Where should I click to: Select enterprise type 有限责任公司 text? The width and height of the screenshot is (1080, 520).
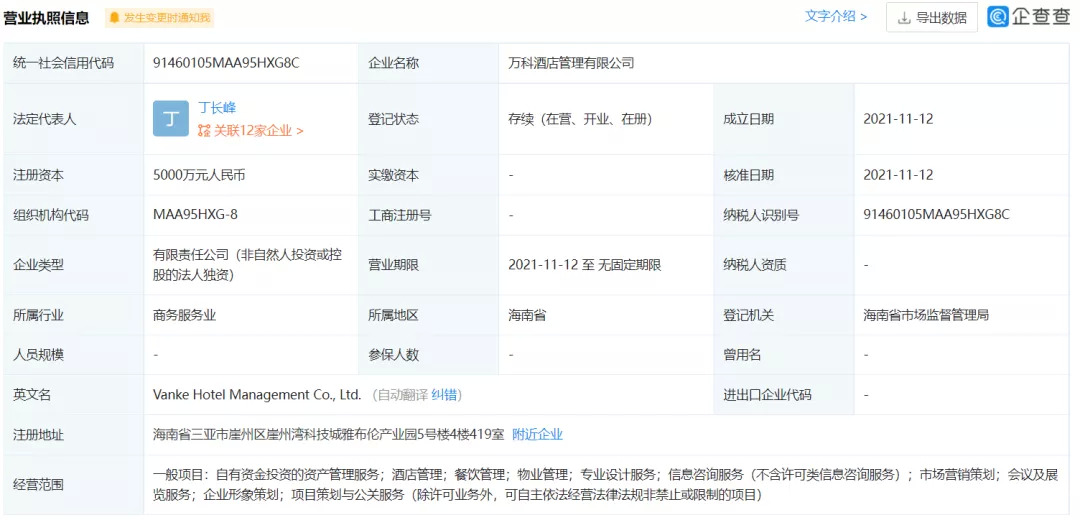(x=248, y=265)
